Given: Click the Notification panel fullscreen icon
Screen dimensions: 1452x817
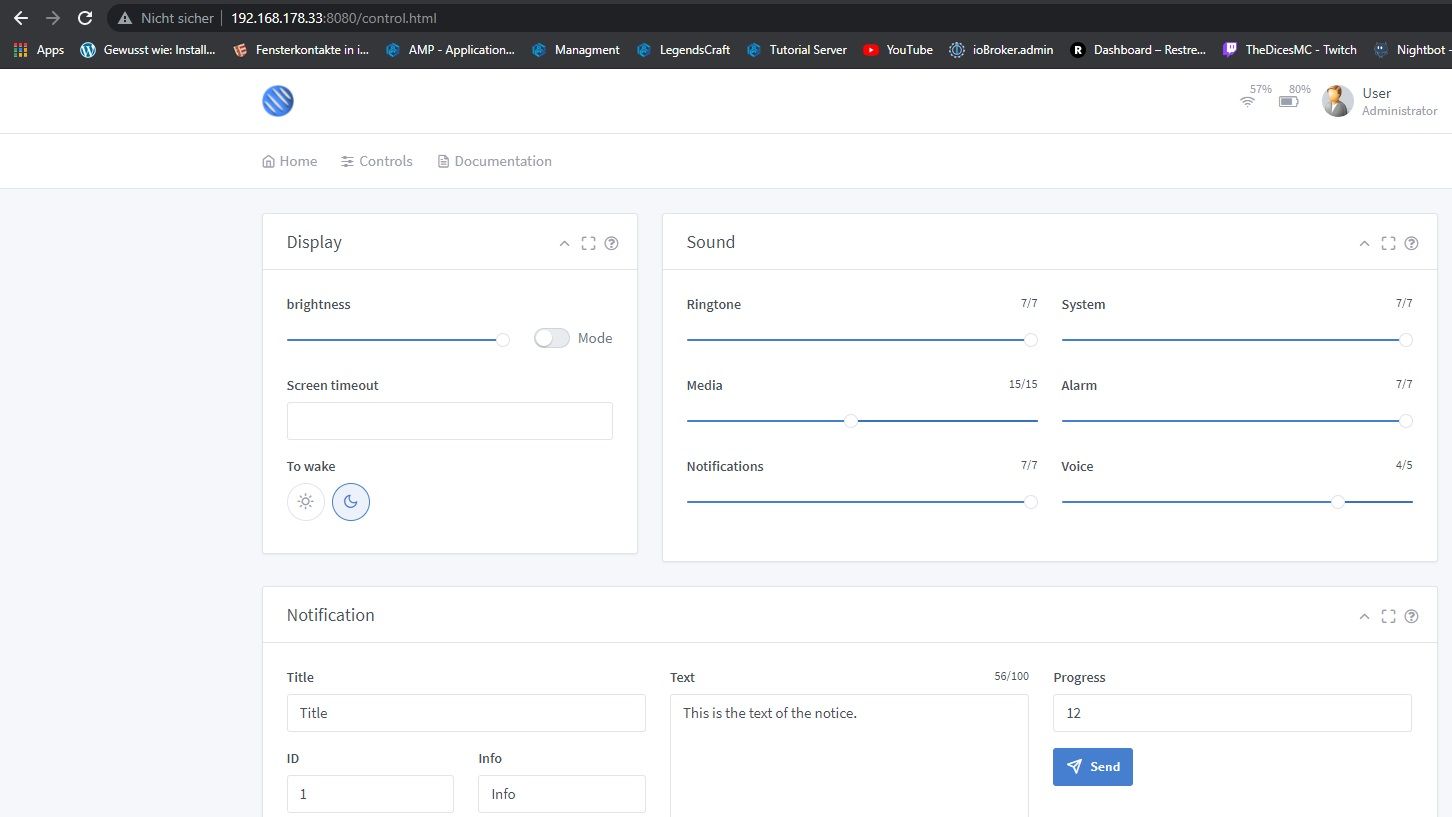Looking at the screenshot, I should click(1388, 616).
